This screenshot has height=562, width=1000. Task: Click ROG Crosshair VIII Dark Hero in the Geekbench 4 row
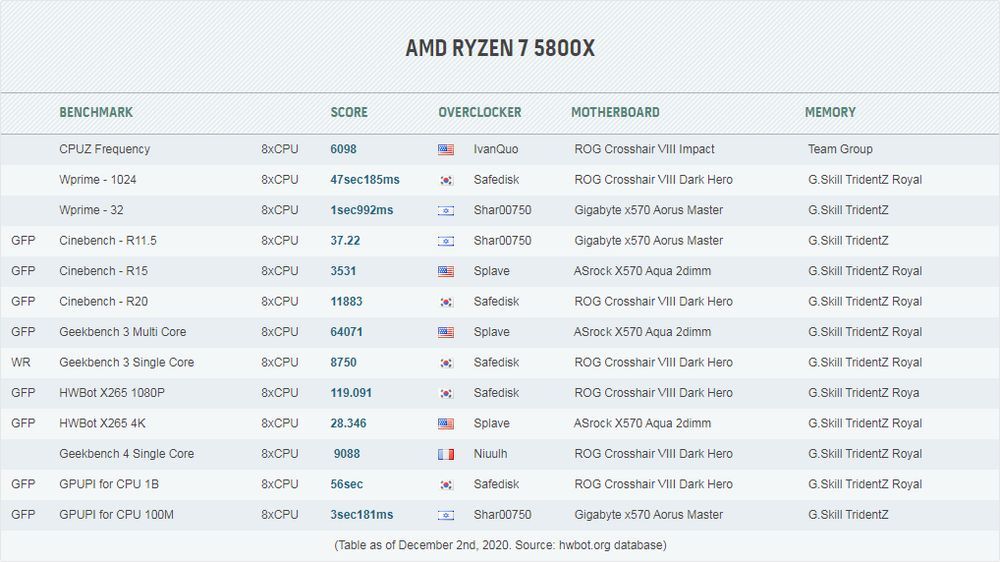pos(653,454)
